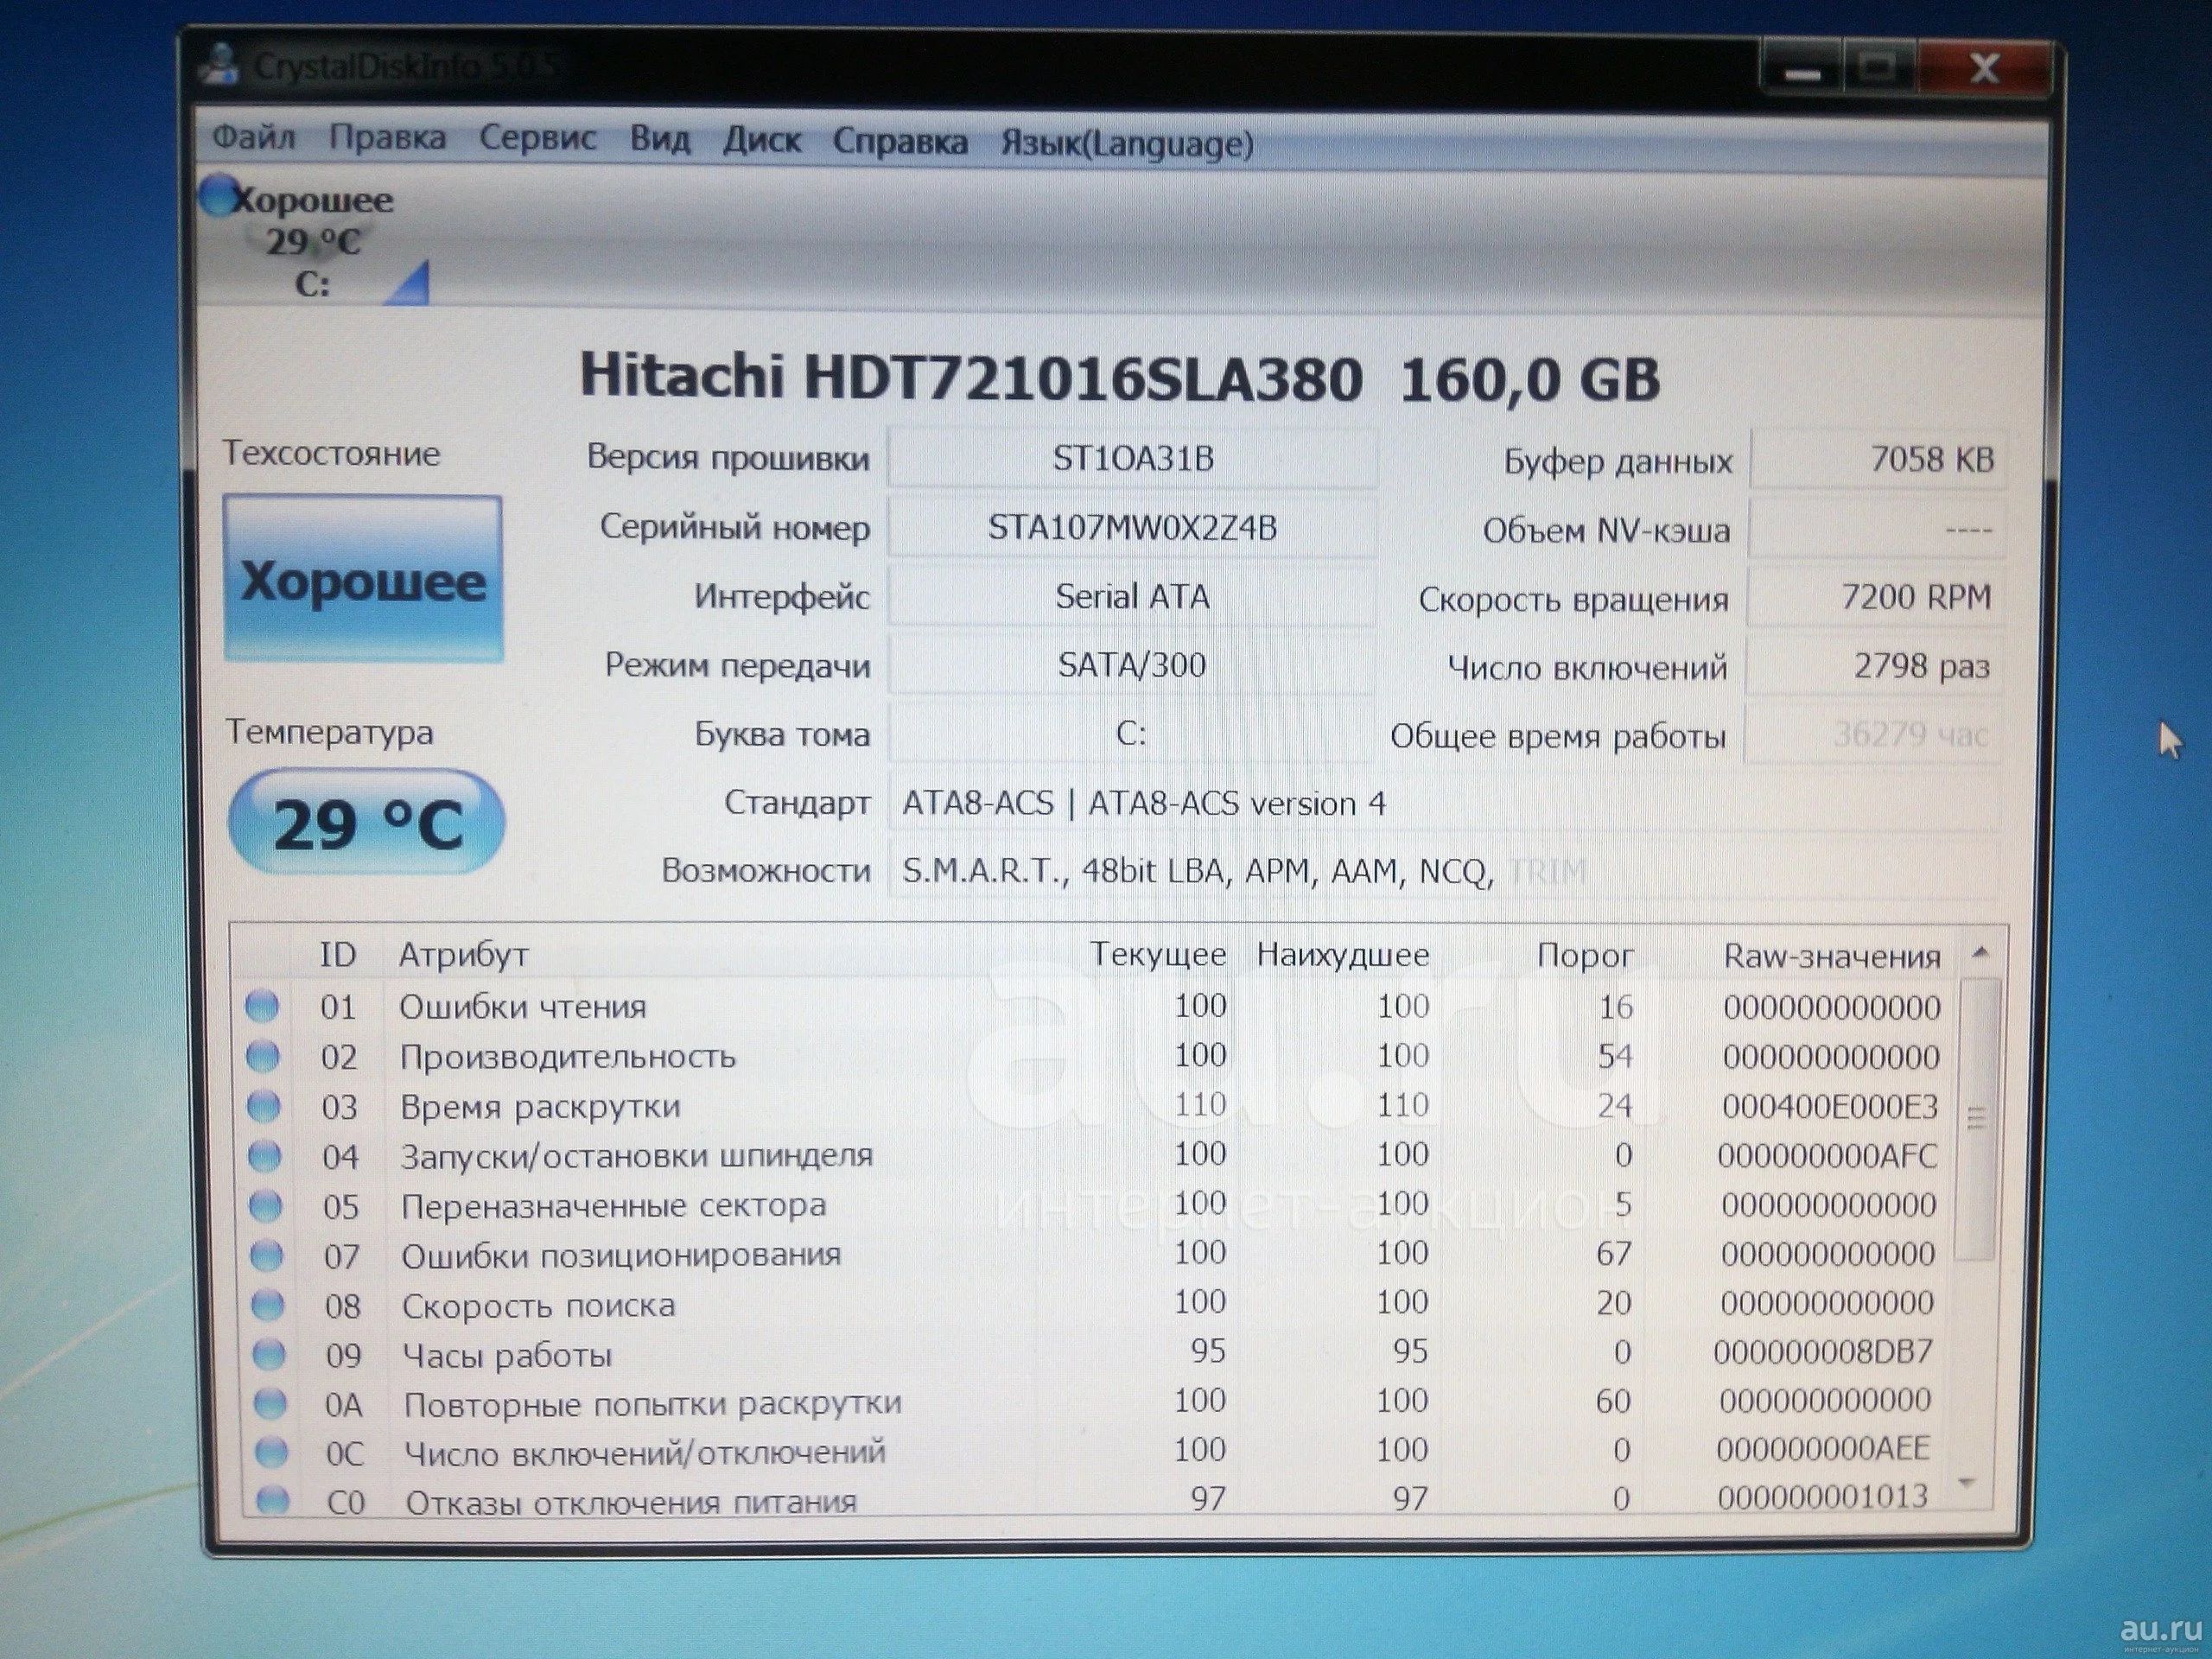Click the SATA/300 transfer mode field
The width and height of the screenshot is (2212, 1659).
1132,665
